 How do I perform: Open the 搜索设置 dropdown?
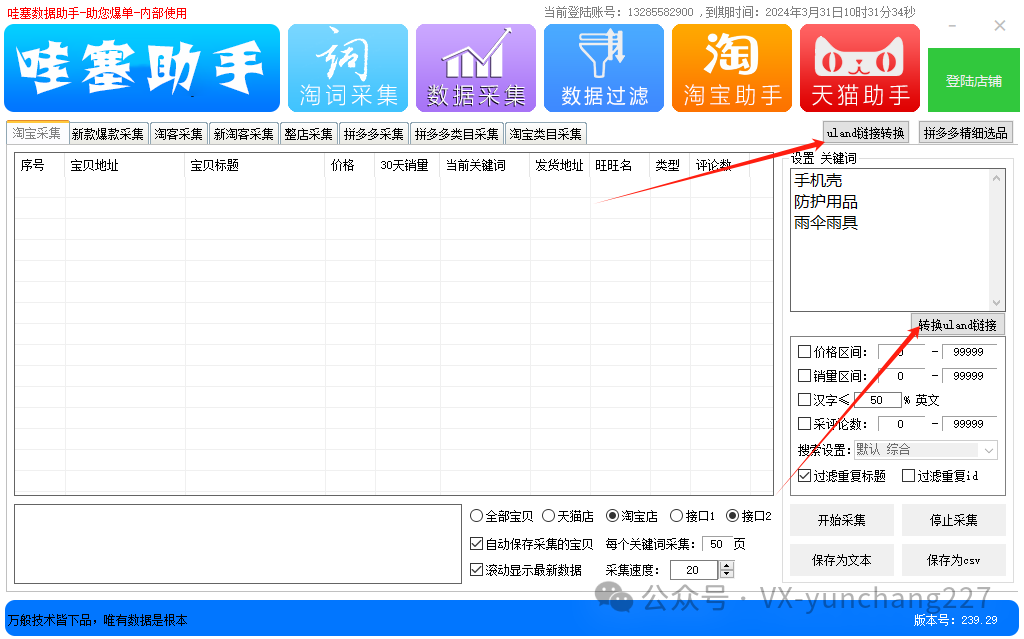[x=926, y=449]
